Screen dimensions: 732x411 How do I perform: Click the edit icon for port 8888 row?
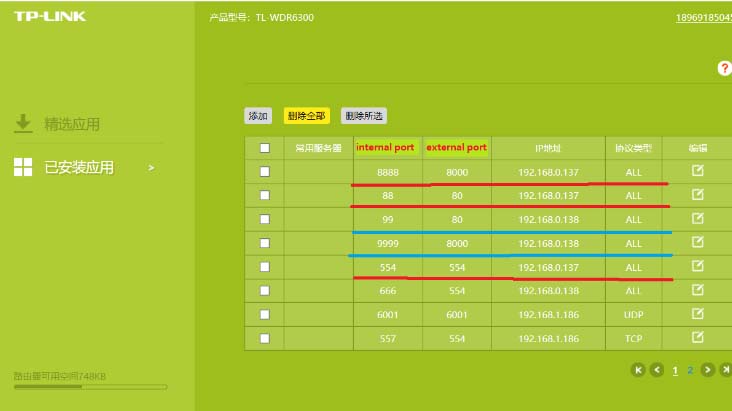pos(697,170)
